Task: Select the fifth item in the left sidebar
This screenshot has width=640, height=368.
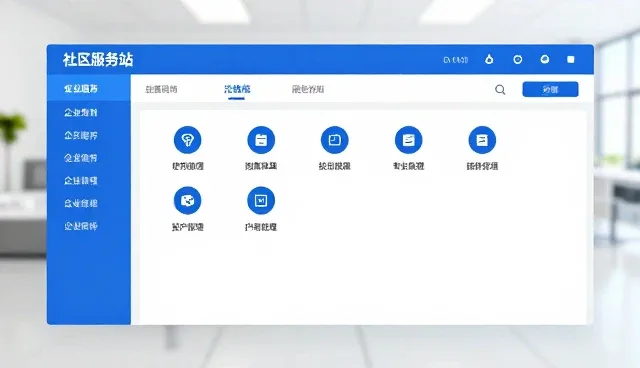Action: [x=81, y=180]
